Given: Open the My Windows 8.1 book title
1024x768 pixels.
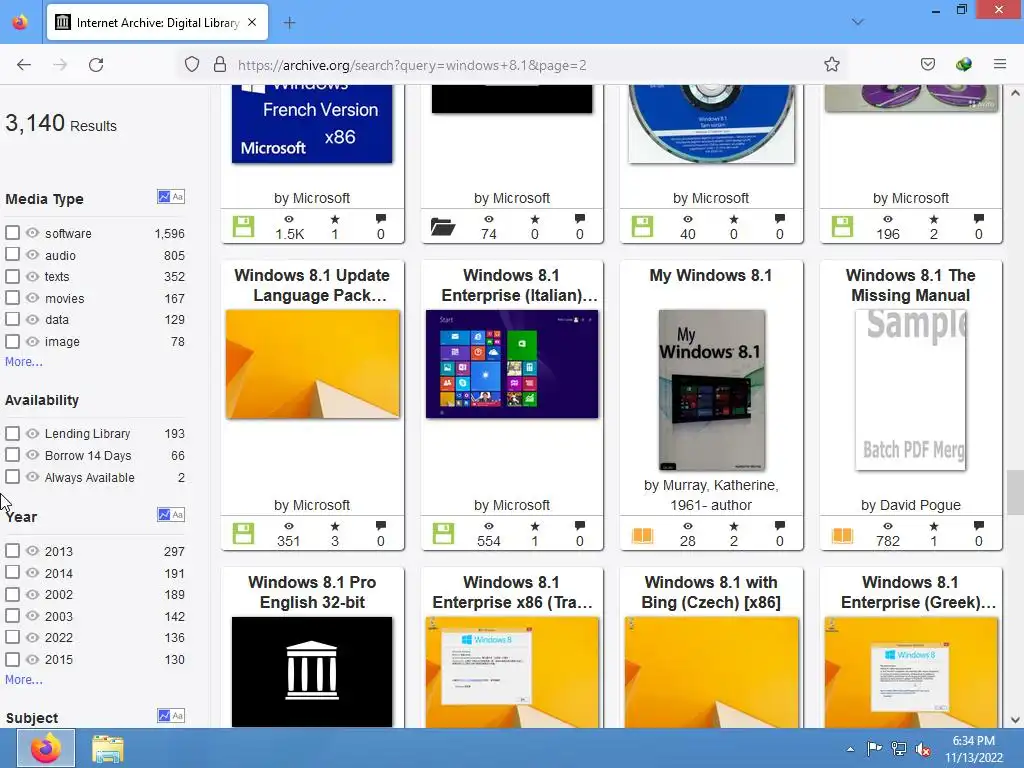Looking at the screenshot, I should click(711, 275).
